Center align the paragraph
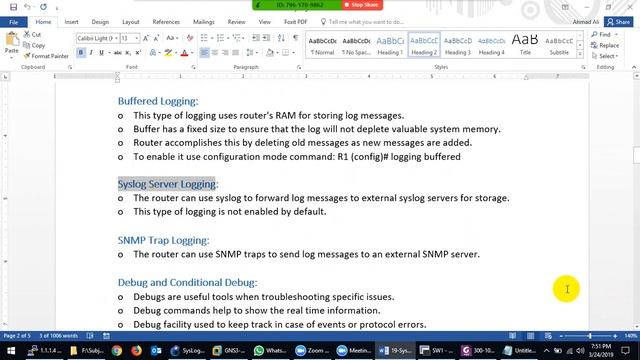The width and height of the screenshot is (640, 360). coord(215,53)
